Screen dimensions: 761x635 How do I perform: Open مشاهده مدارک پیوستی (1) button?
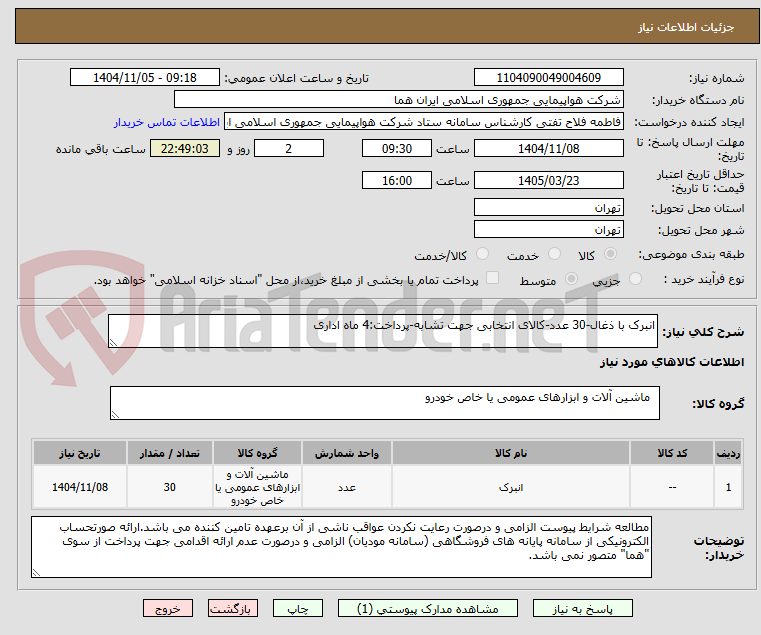pyautogui.click(x=428, y=608)
